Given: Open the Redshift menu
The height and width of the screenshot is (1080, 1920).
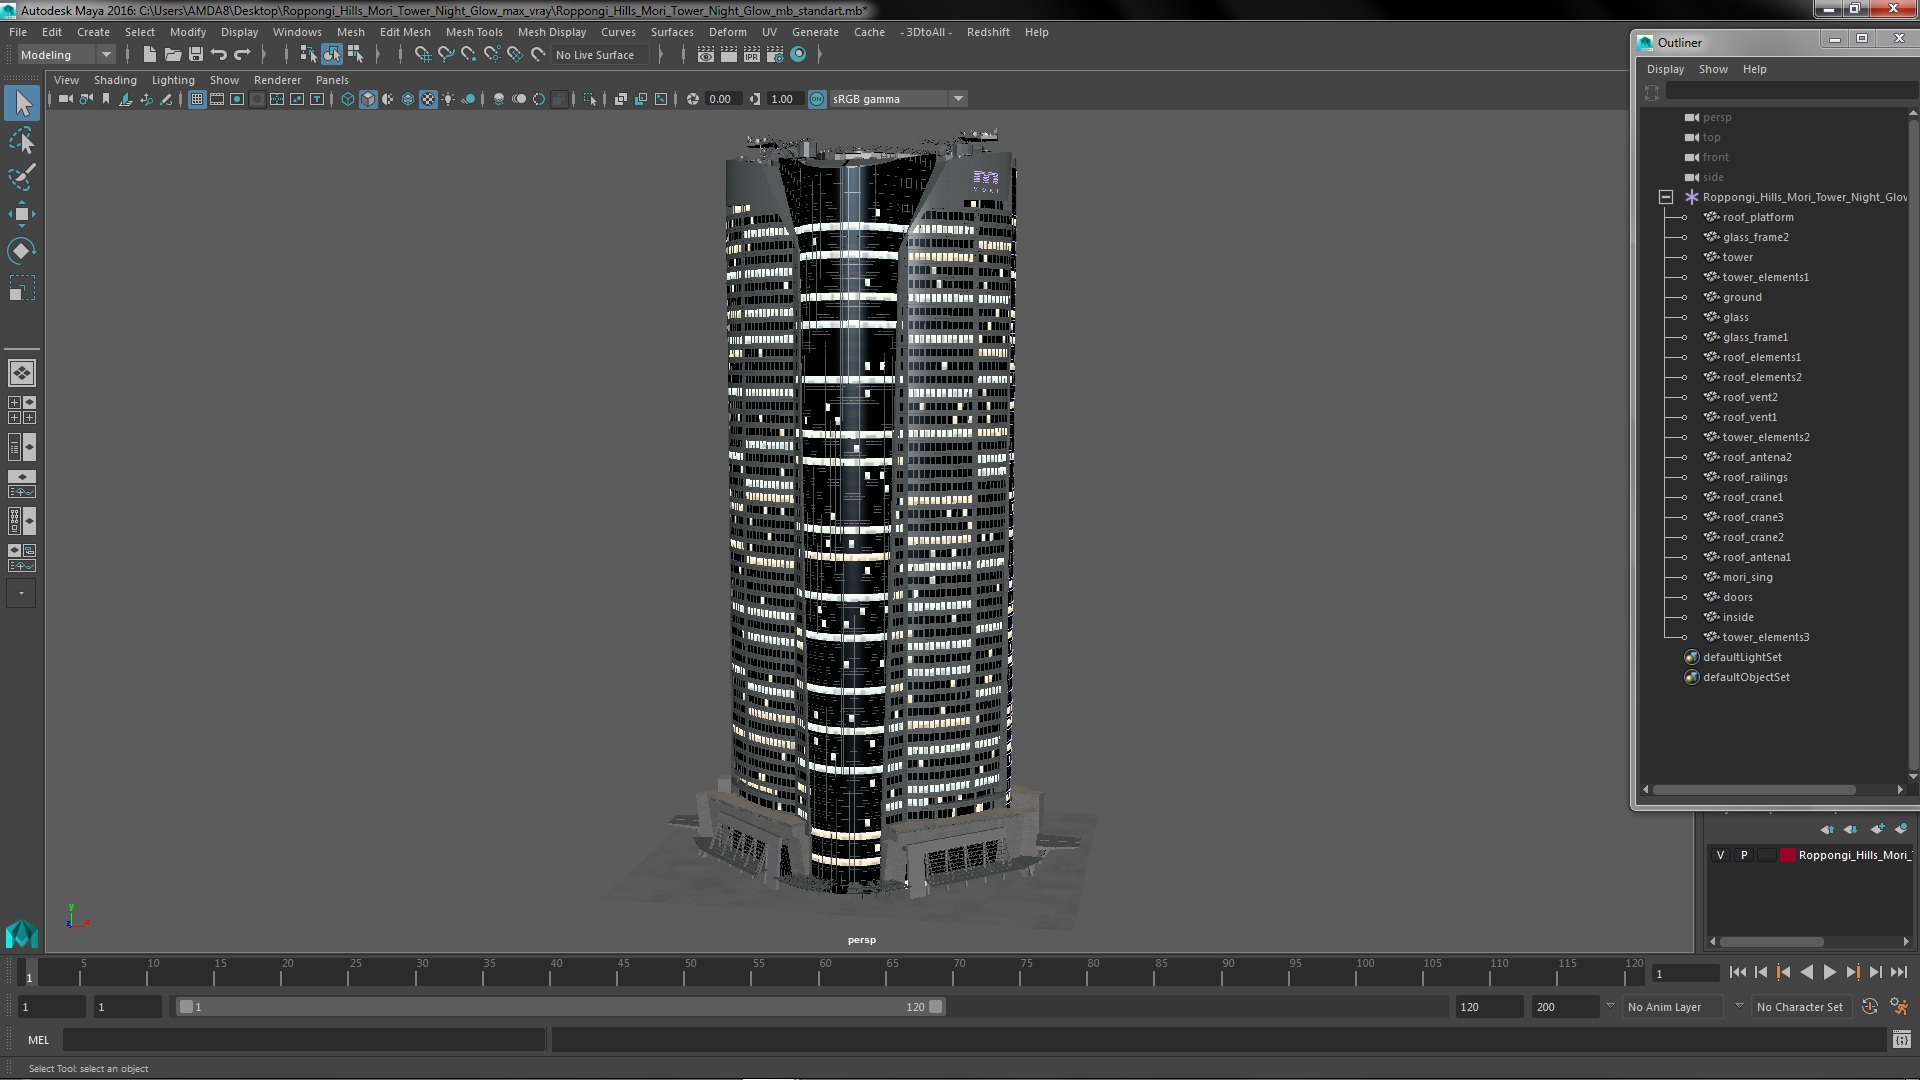Looking at the screenshot, I should (x=988, y=32).
